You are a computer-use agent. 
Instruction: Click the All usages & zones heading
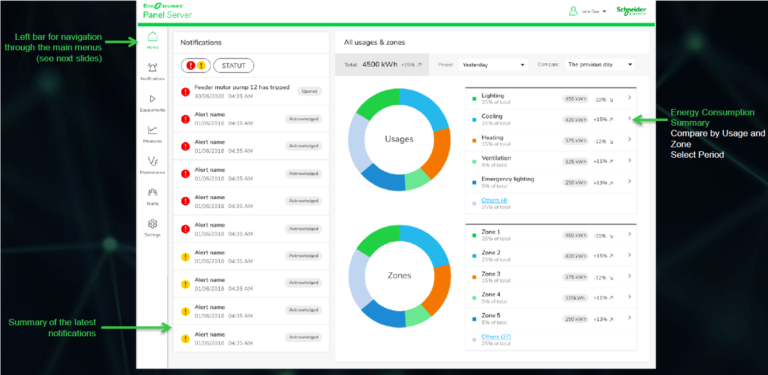tap(374, 43)
